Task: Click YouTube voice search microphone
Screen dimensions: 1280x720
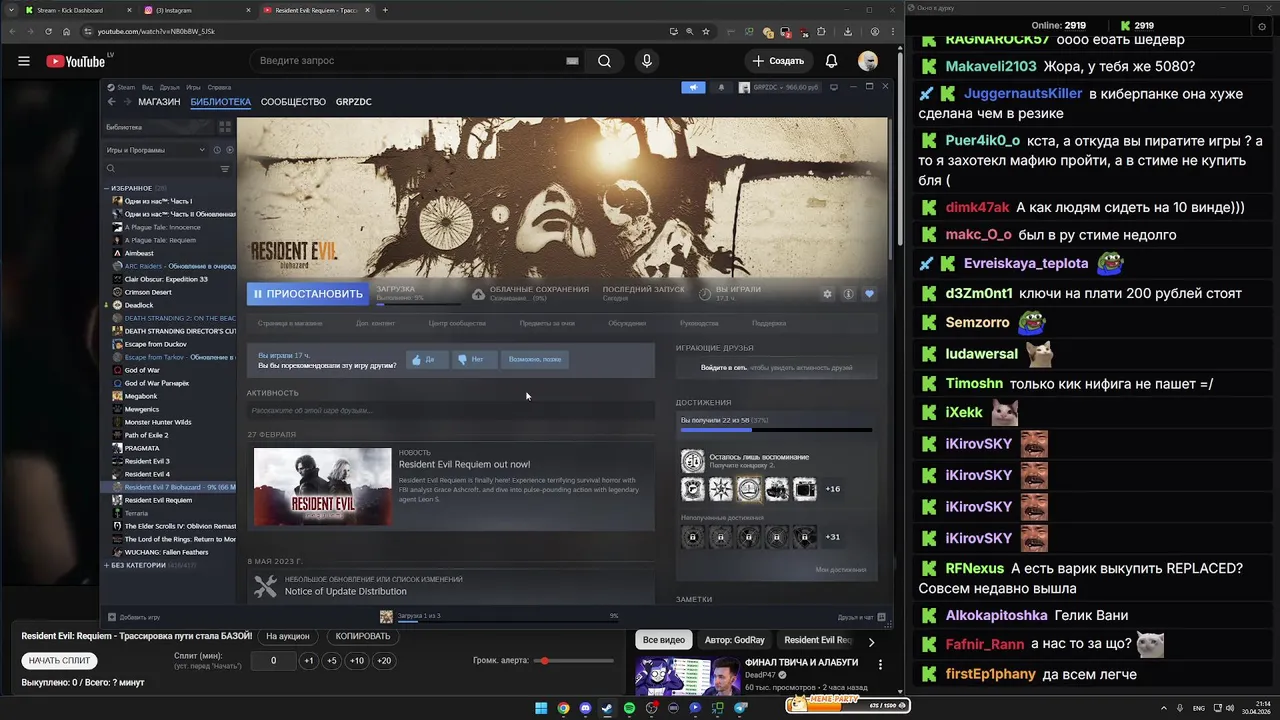Action: coord(647,61)
